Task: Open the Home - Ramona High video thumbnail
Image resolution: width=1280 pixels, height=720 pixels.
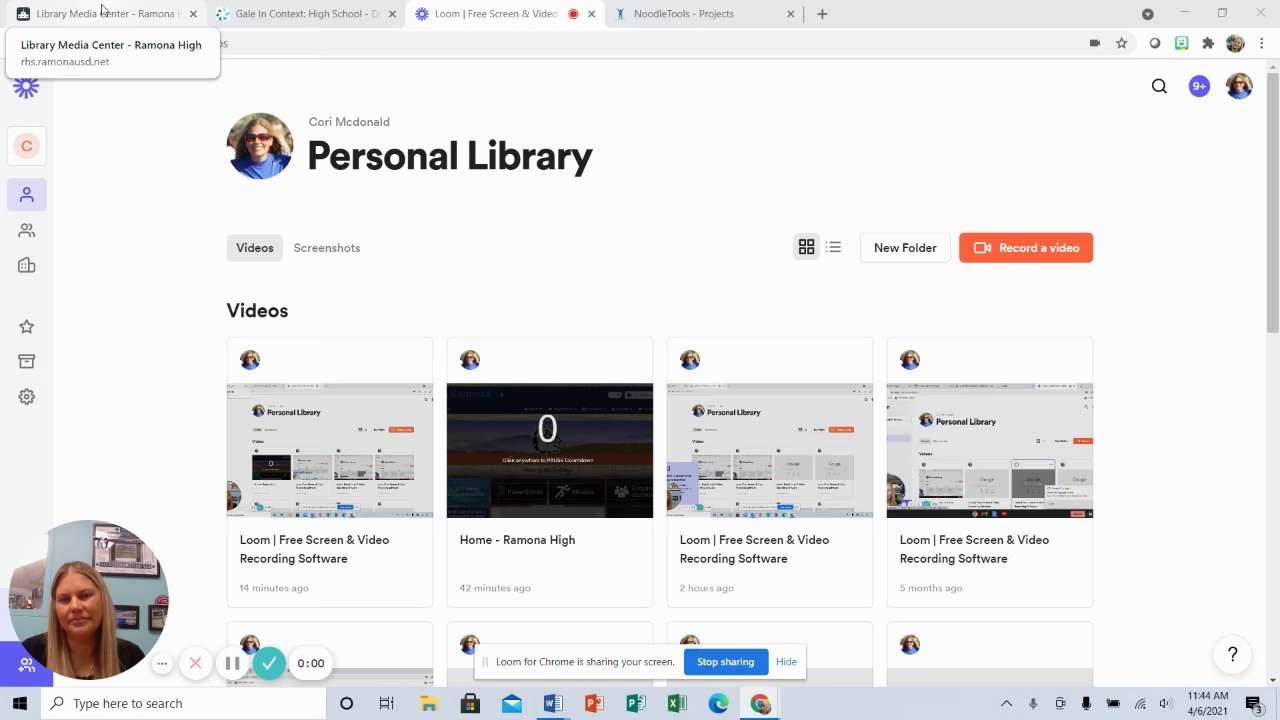Action: (550, 450)
